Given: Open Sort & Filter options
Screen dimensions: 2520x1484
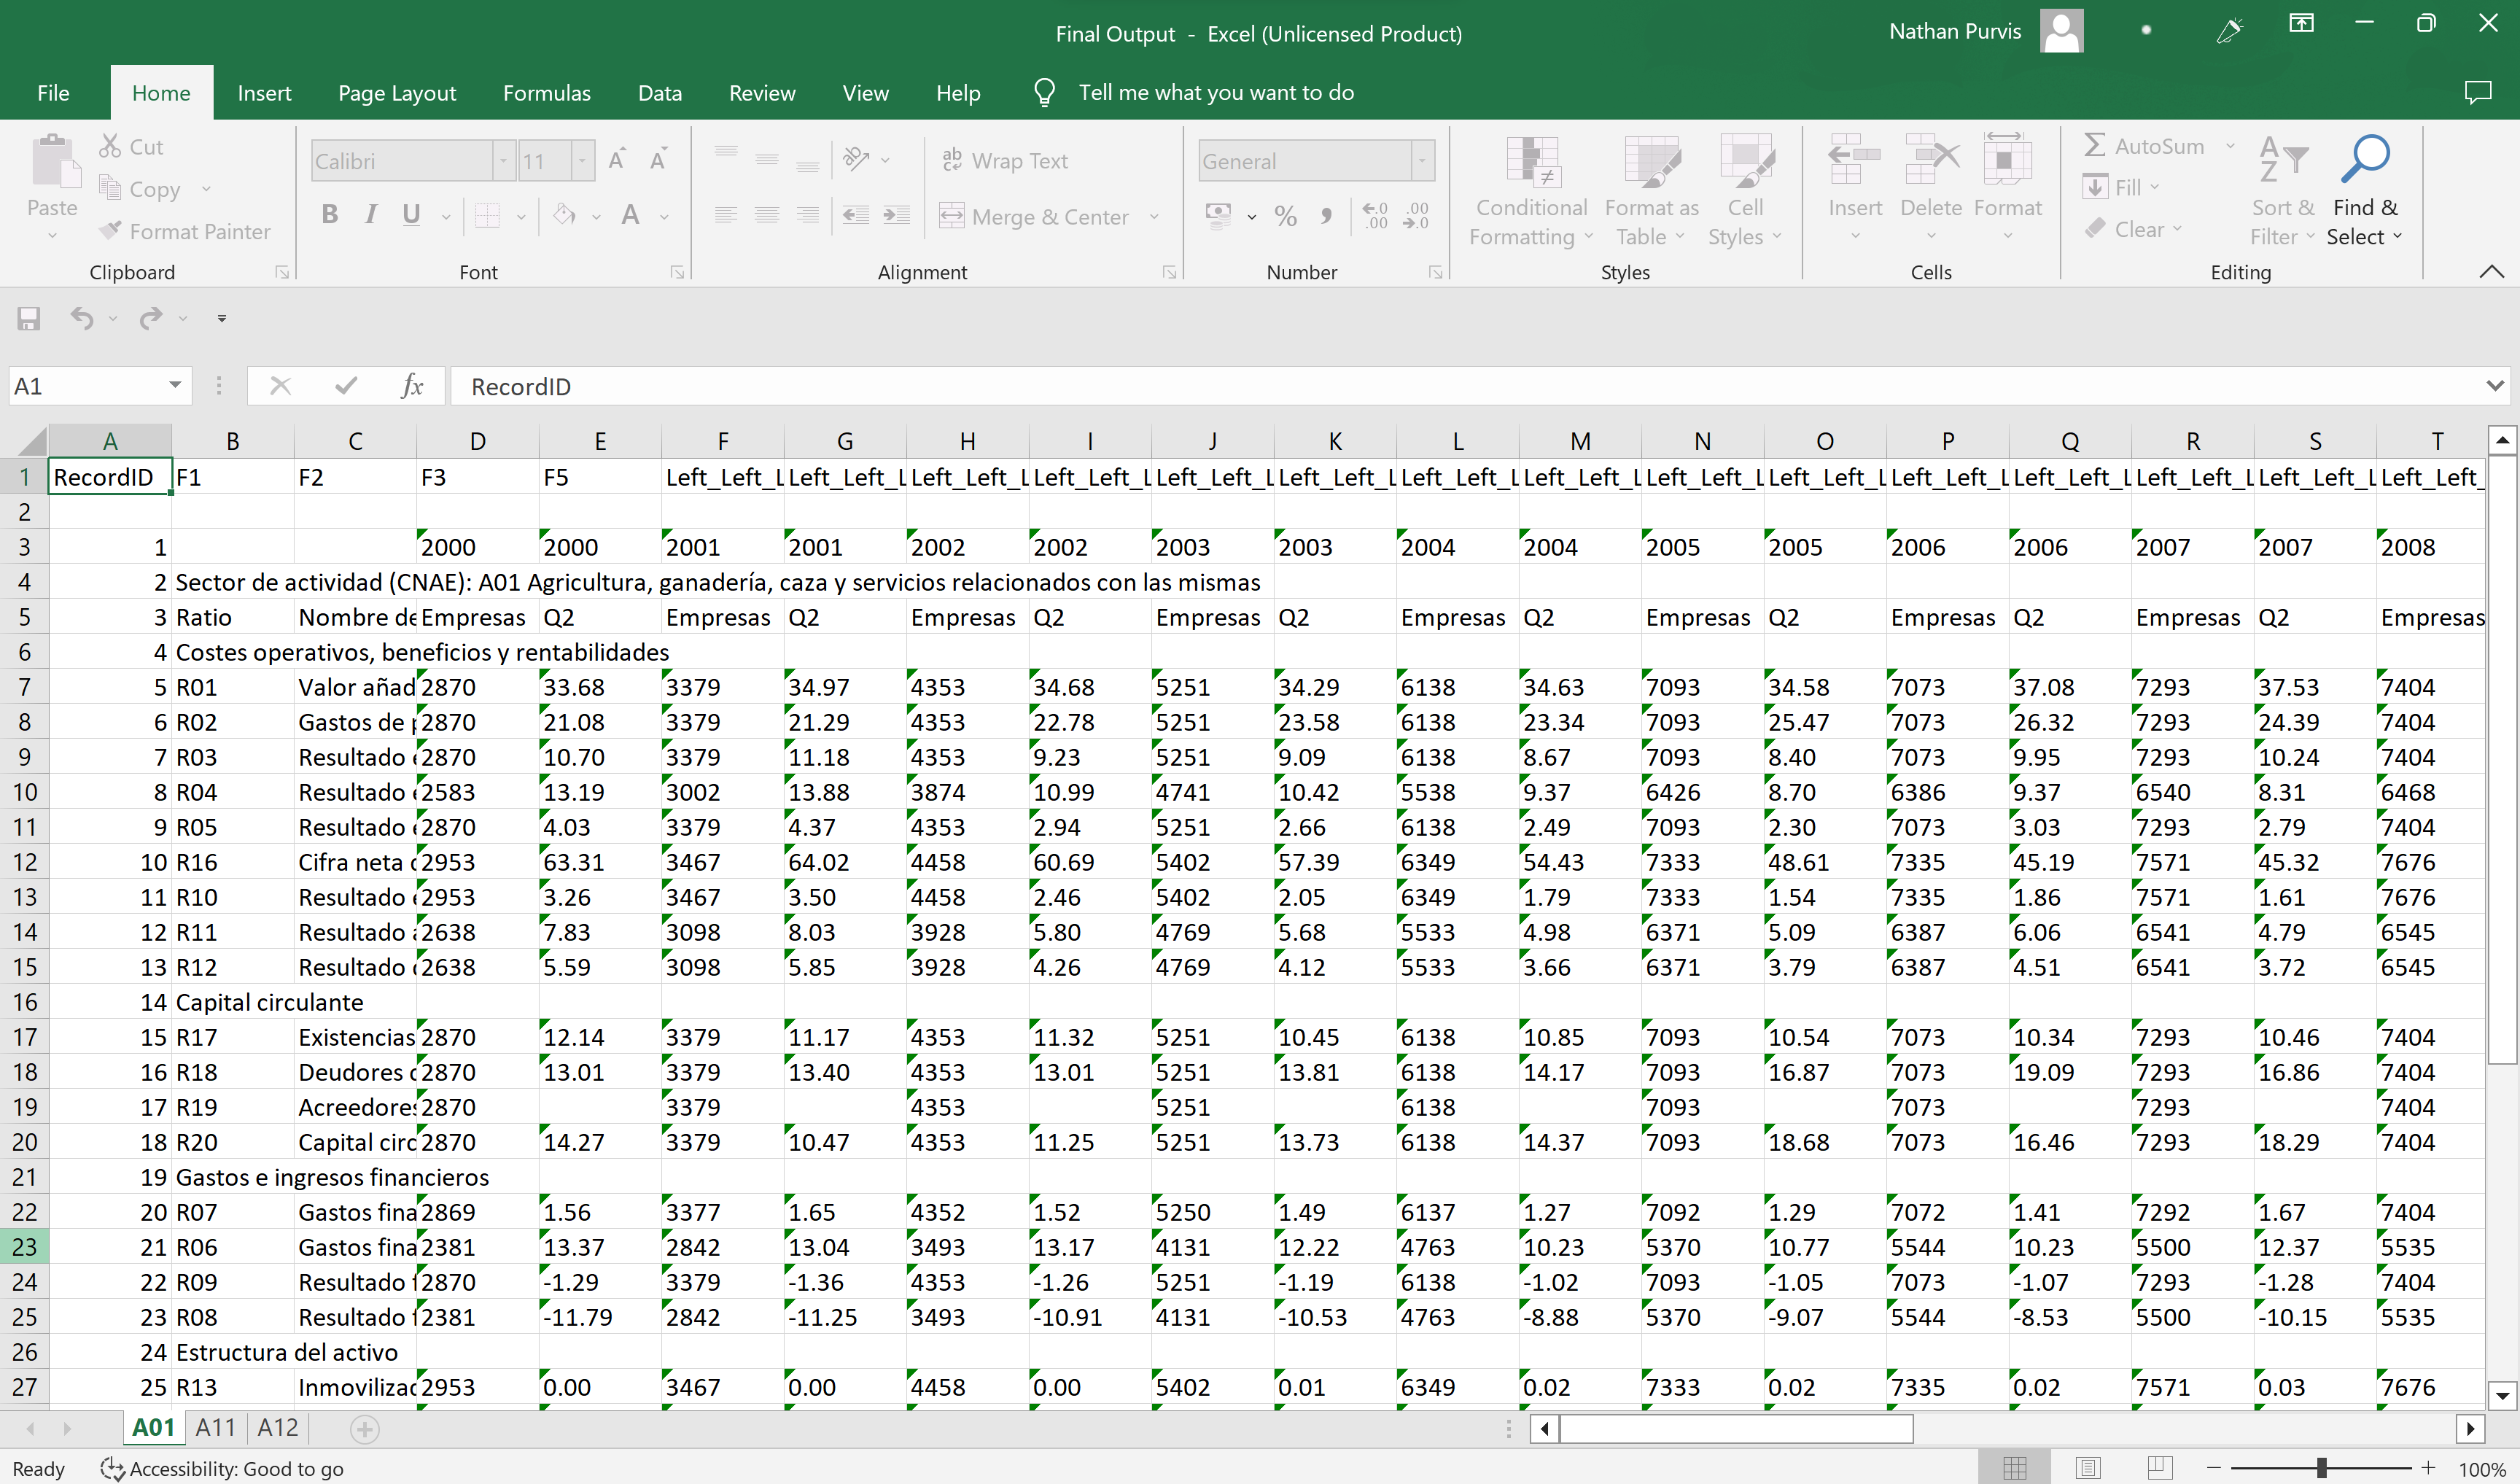Looking at the screenshot, I should [2283, 192].
